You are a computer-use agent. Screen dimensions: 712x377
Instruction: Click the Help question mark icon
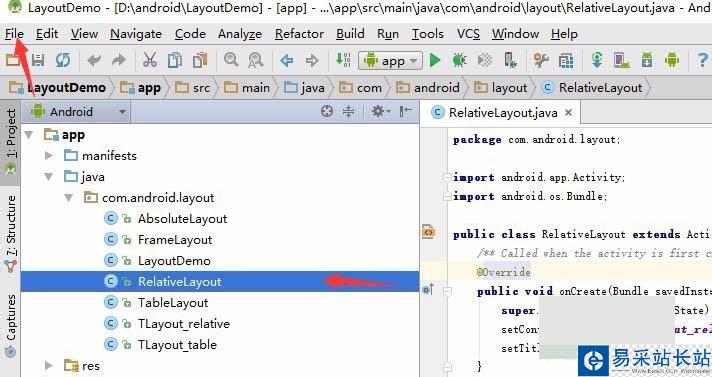click(x=703, y=60)
